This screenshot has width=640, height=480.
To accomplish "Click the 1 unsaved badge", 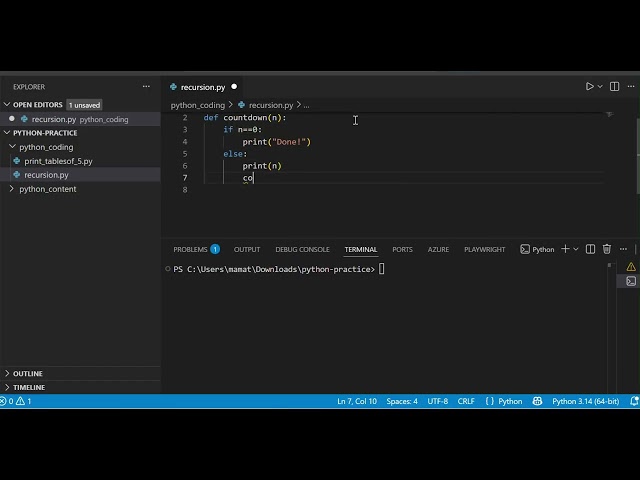I will tap(84, 105).
